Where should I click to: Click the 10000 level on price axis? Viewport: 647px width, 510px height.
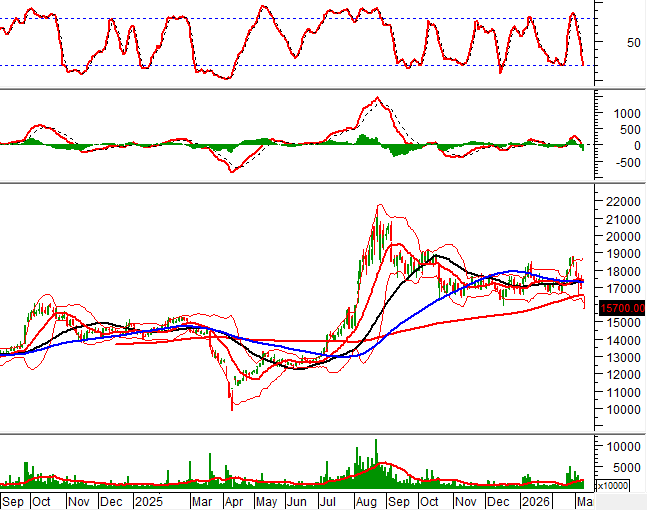(622, 410)
